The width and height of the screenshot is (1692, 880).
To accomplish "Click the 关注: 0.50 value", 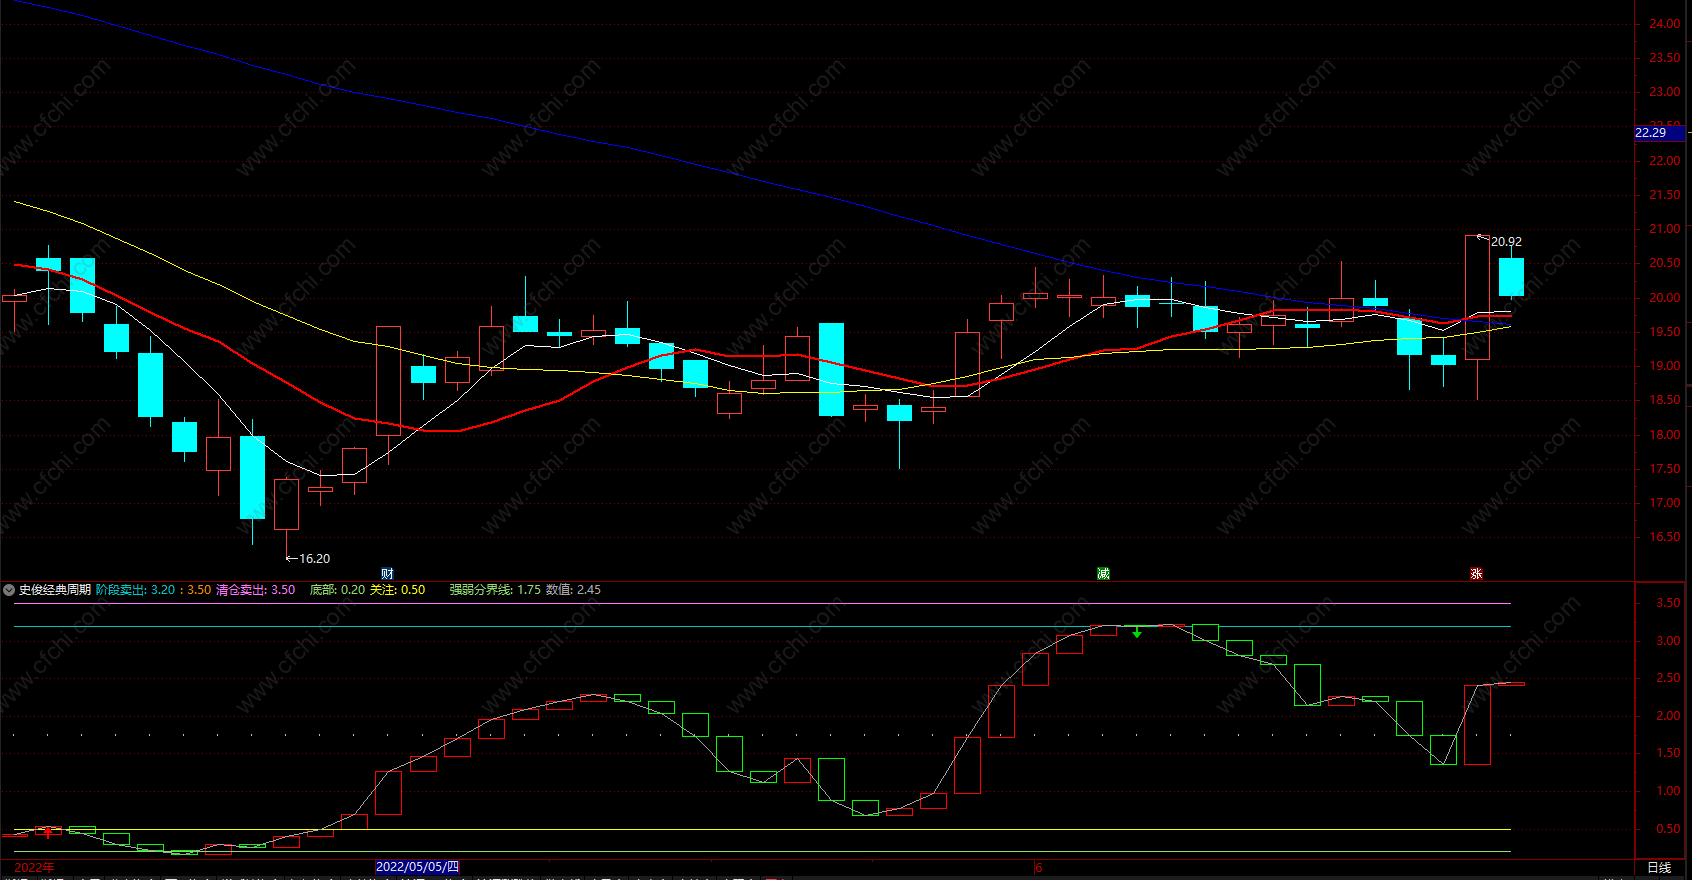I will point(398,590).
